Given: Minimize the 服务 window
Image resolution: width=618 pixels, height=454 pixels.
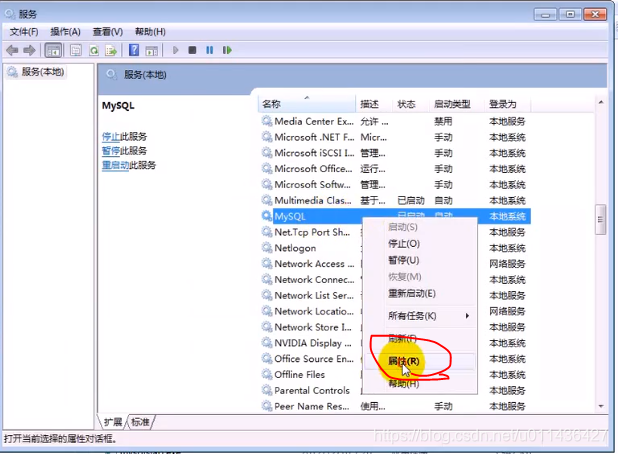Looking at the screenshot, I should point(545,15).
